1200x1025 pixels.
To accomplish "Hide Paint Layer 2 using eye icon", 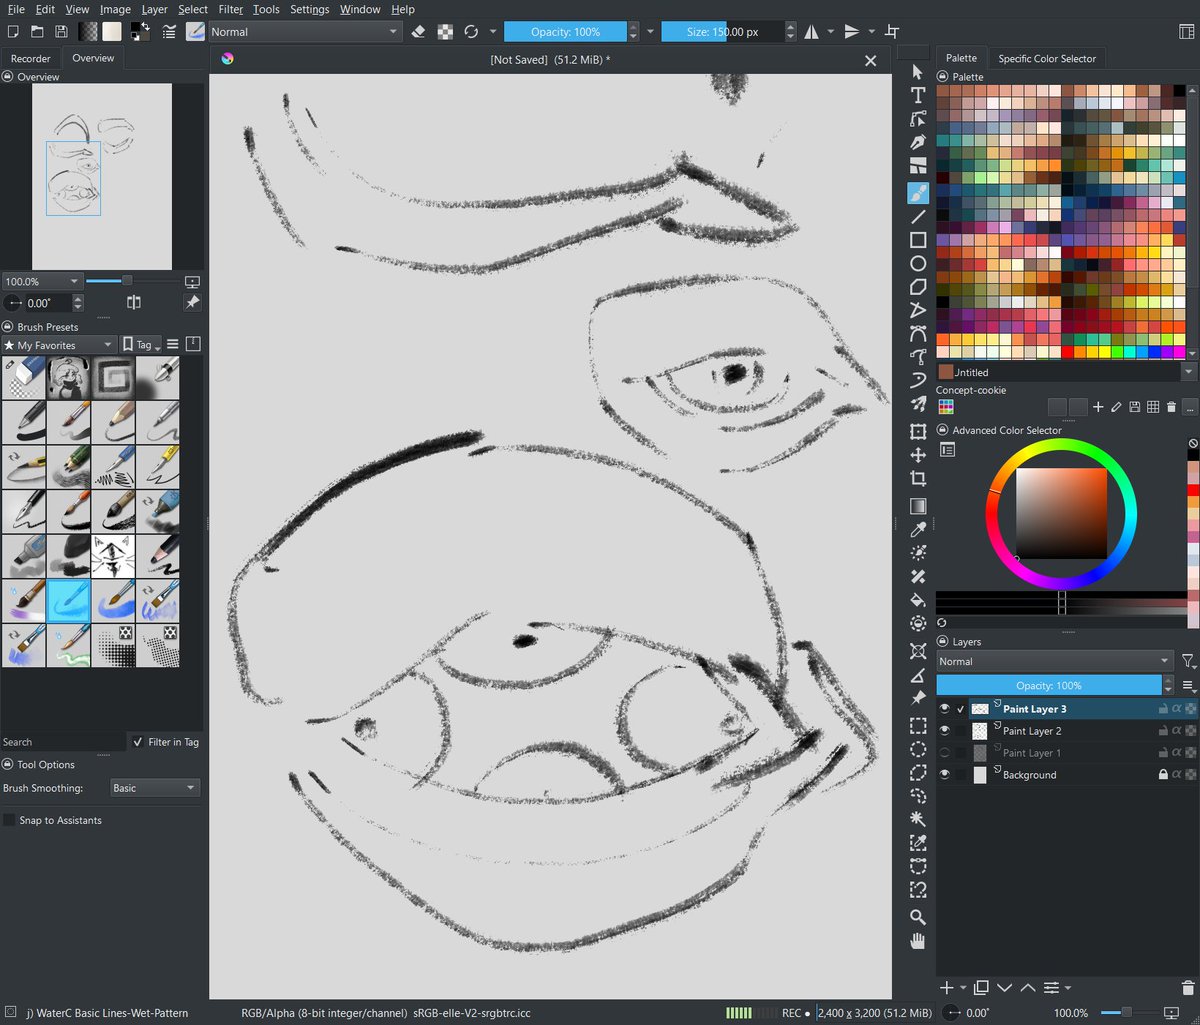I will coord(945,731).
